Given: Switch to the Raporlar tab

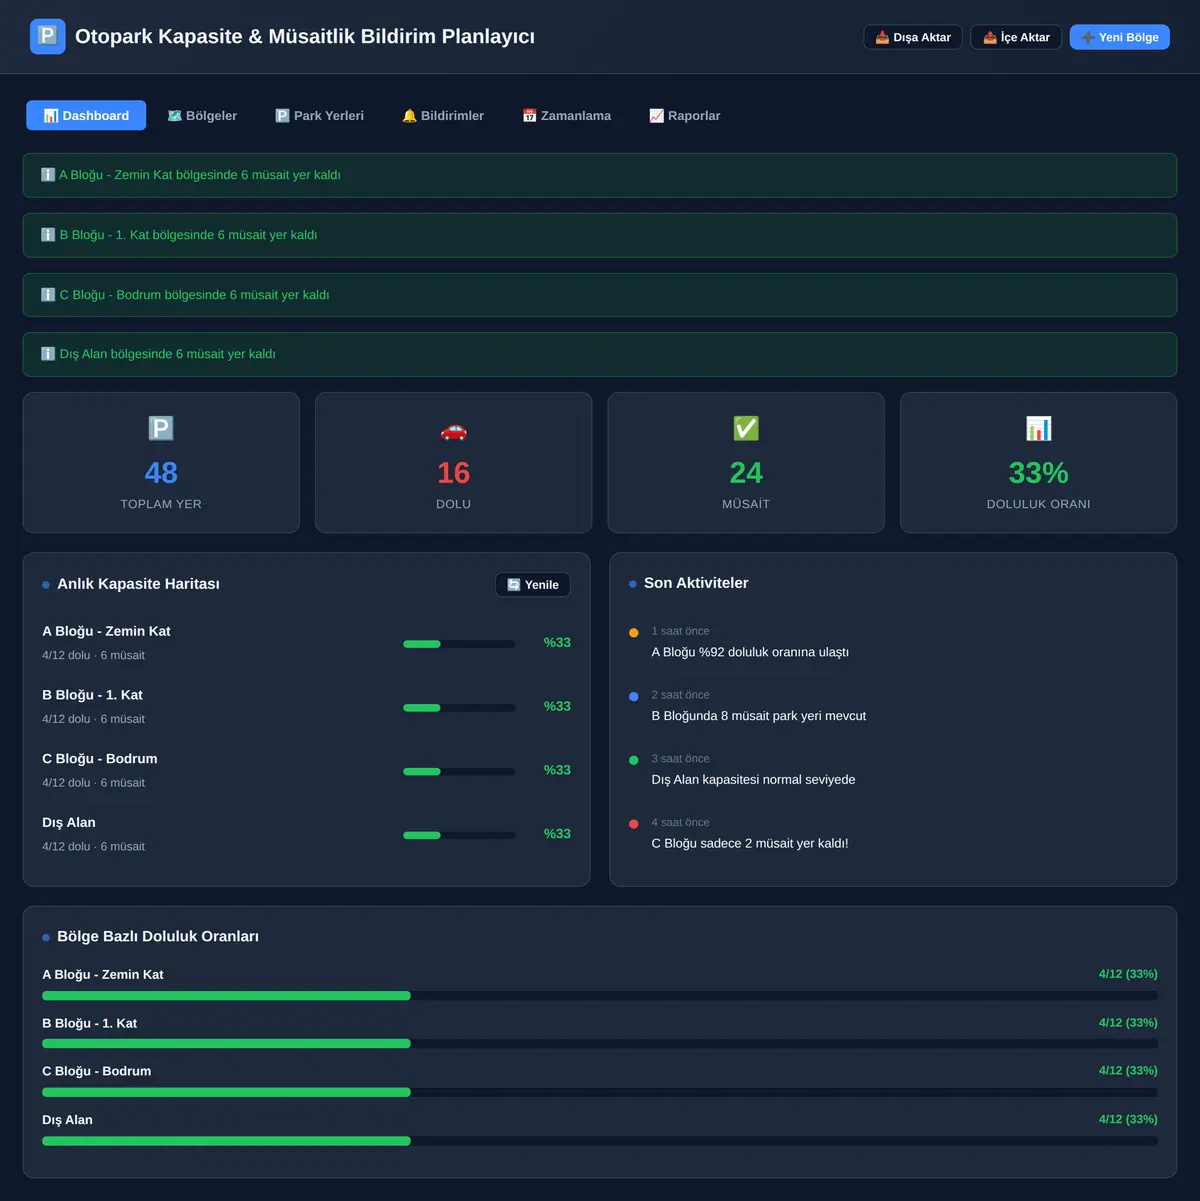Looking at the screenshot, I should (x=685, y=116).
